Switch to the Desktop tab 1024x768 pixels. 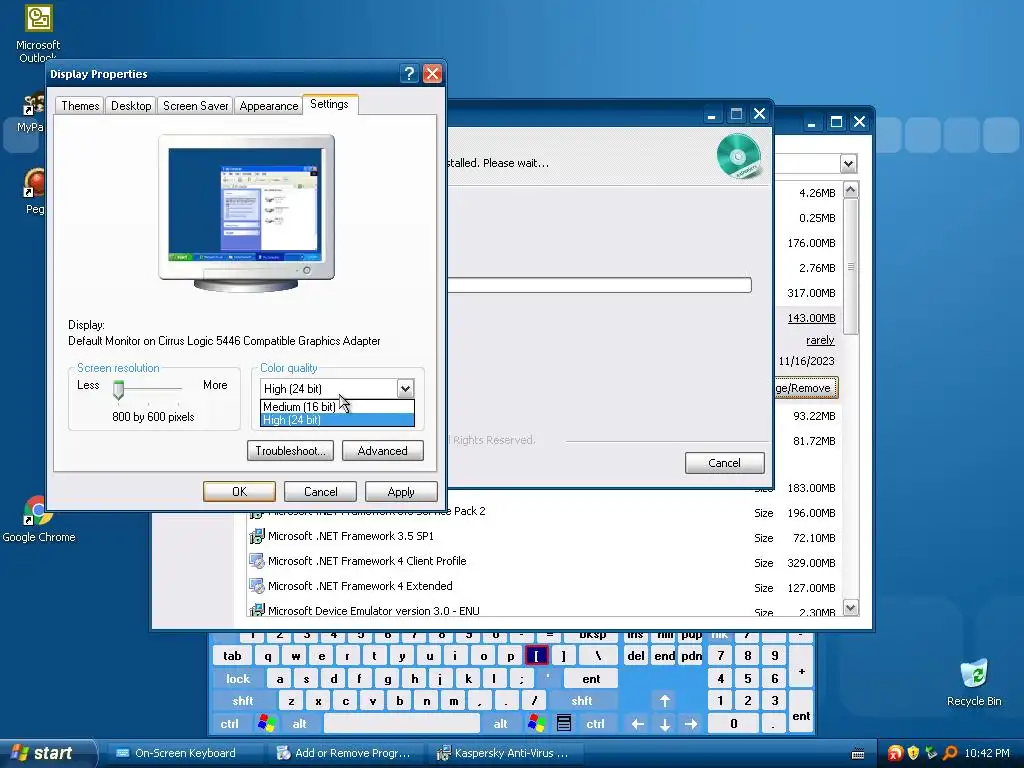click(x=131, y=106)
